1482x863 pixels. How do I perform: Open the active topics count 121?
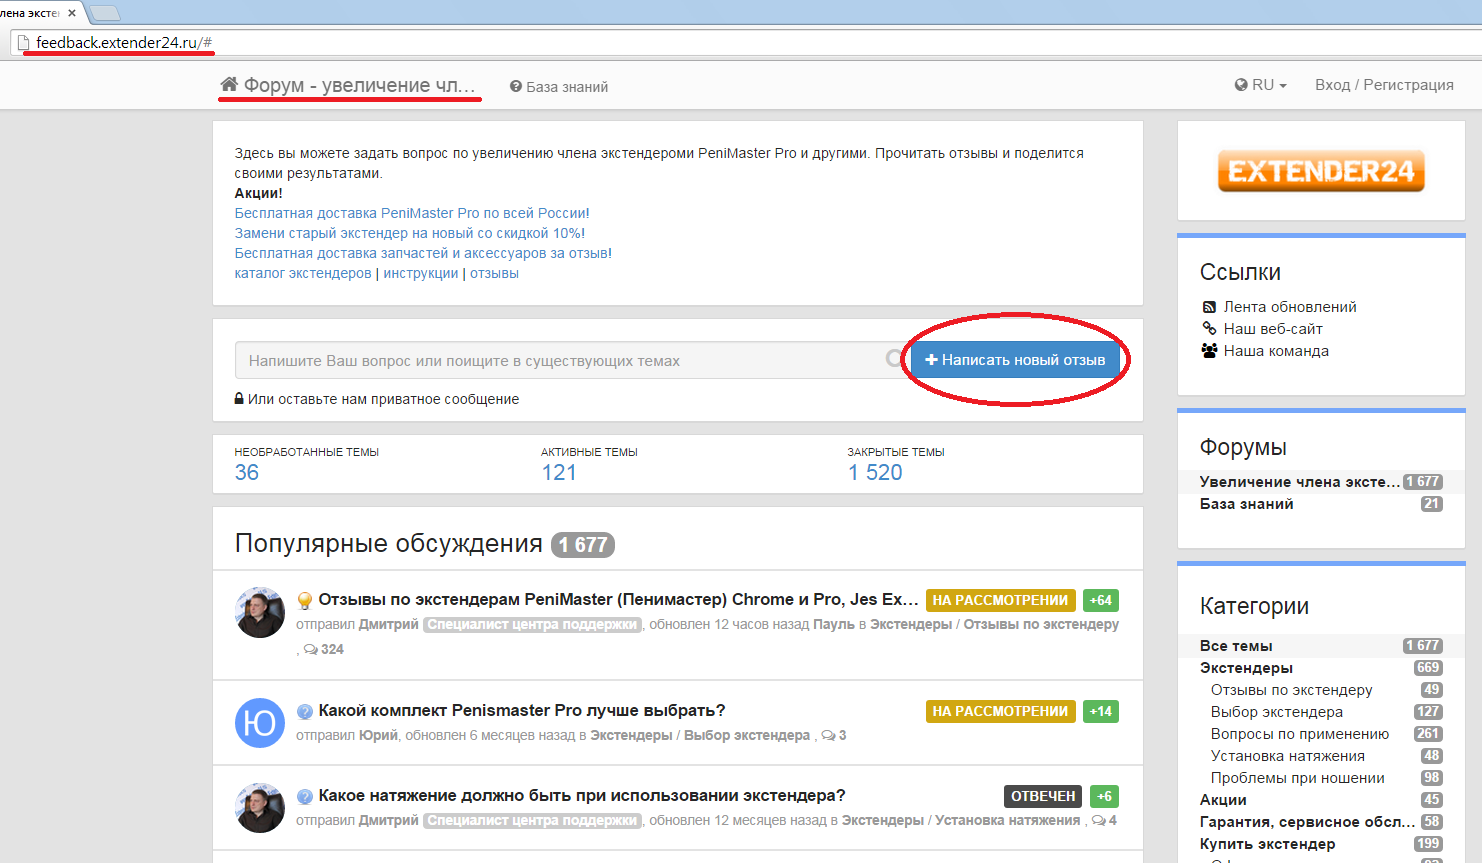(559, 472)
